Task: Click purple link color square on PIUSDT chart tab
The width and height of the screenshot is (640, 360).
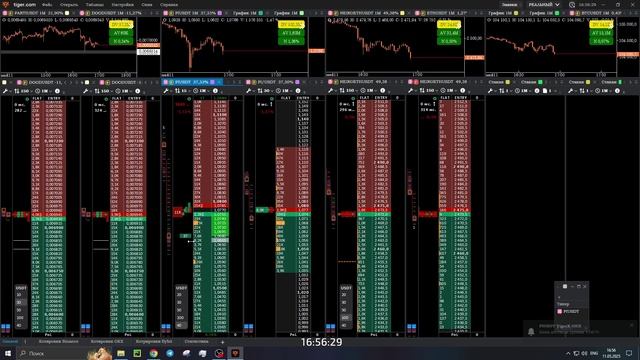Action: point(220,13)
